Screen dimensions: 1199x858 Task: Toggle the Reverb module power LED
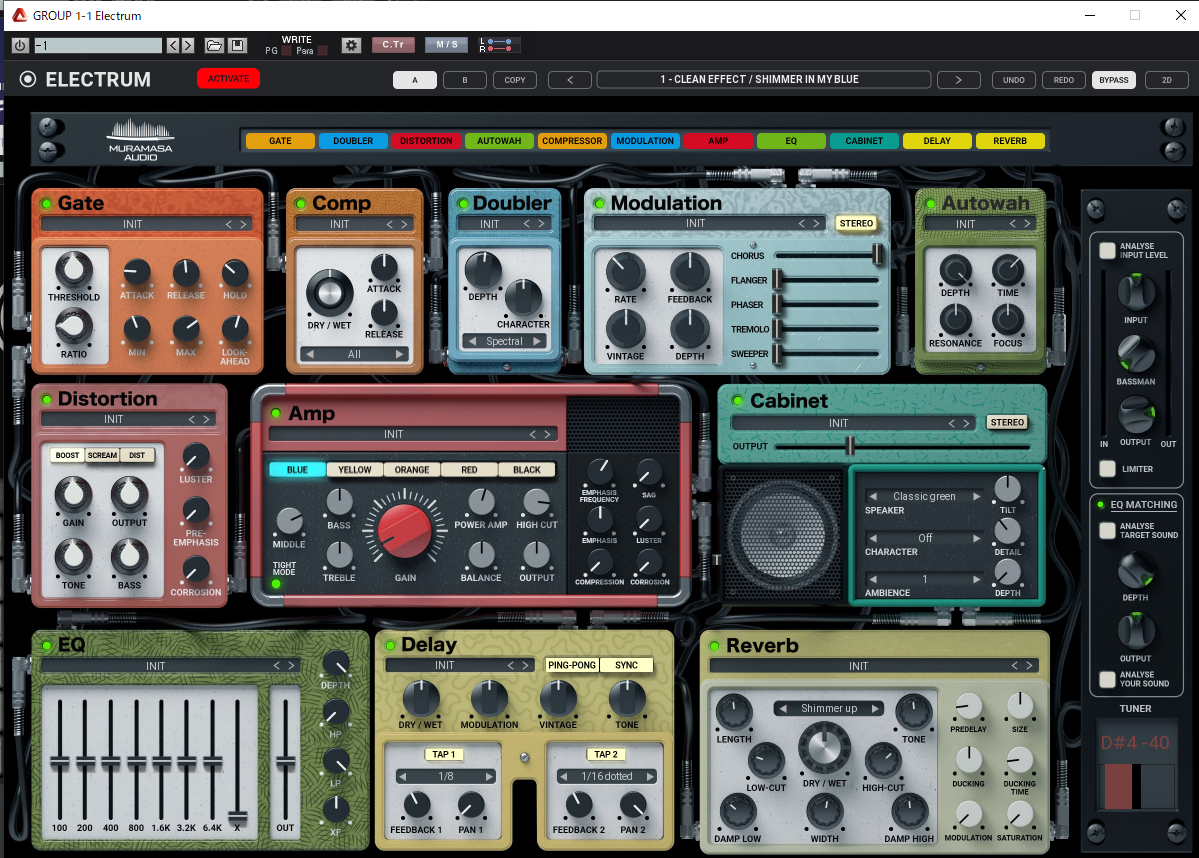[715, 646]
